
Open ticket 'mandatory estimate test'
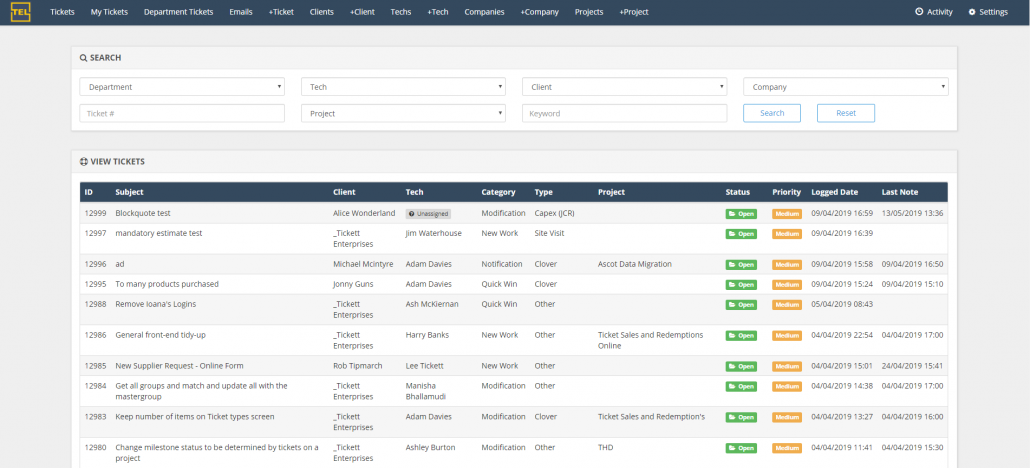159,233
